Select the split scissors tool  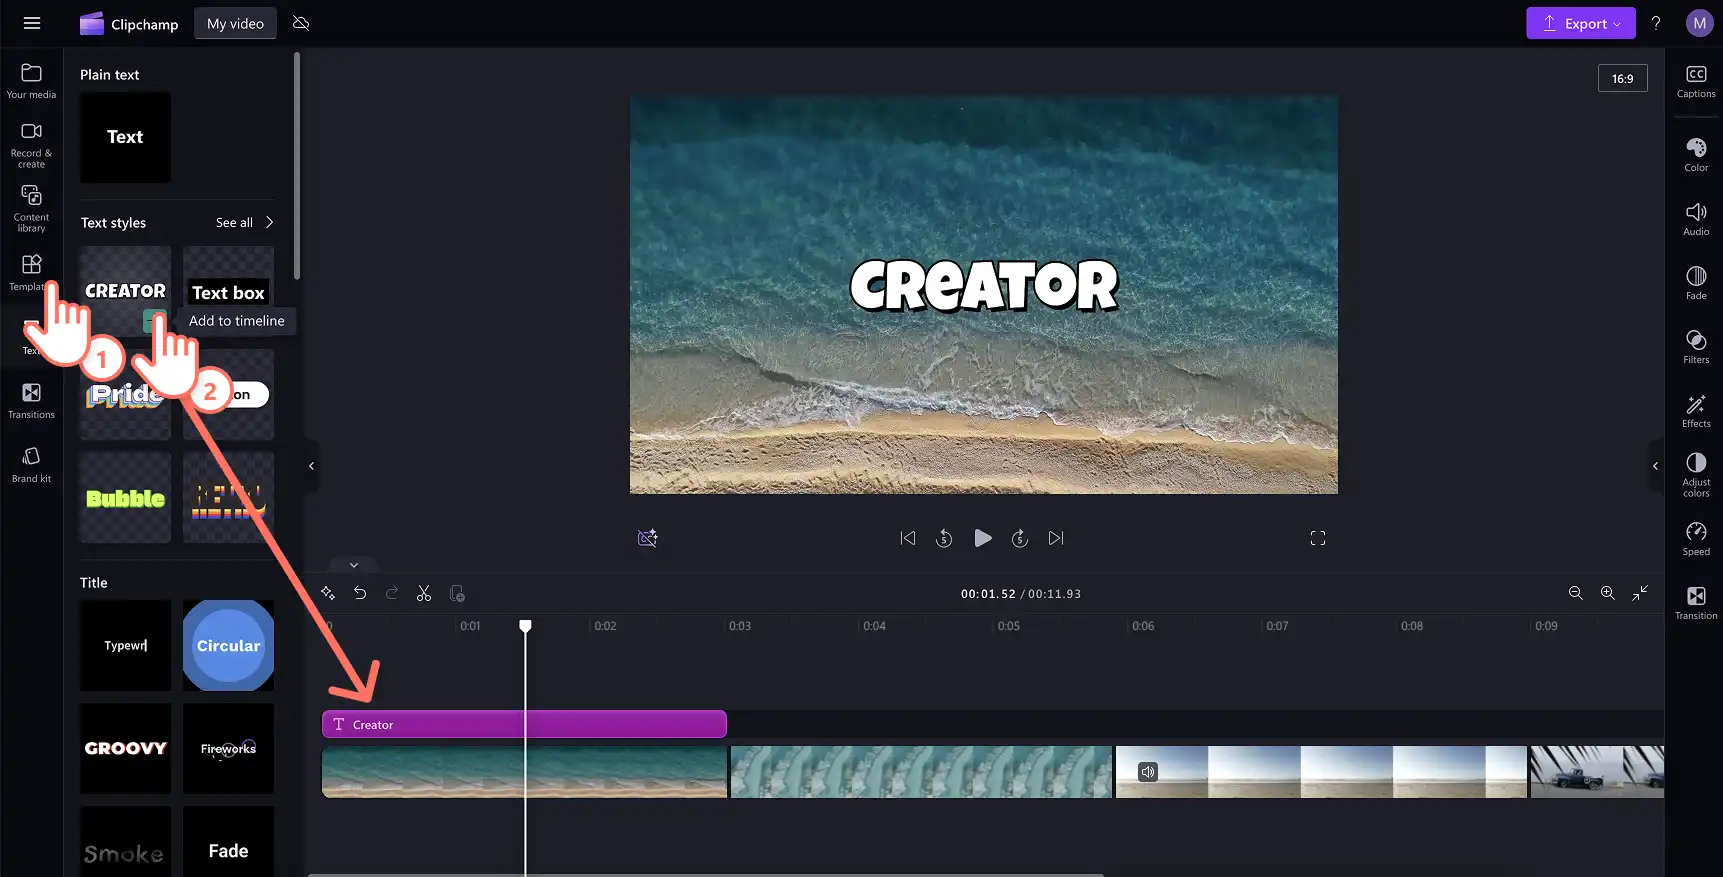424,593
